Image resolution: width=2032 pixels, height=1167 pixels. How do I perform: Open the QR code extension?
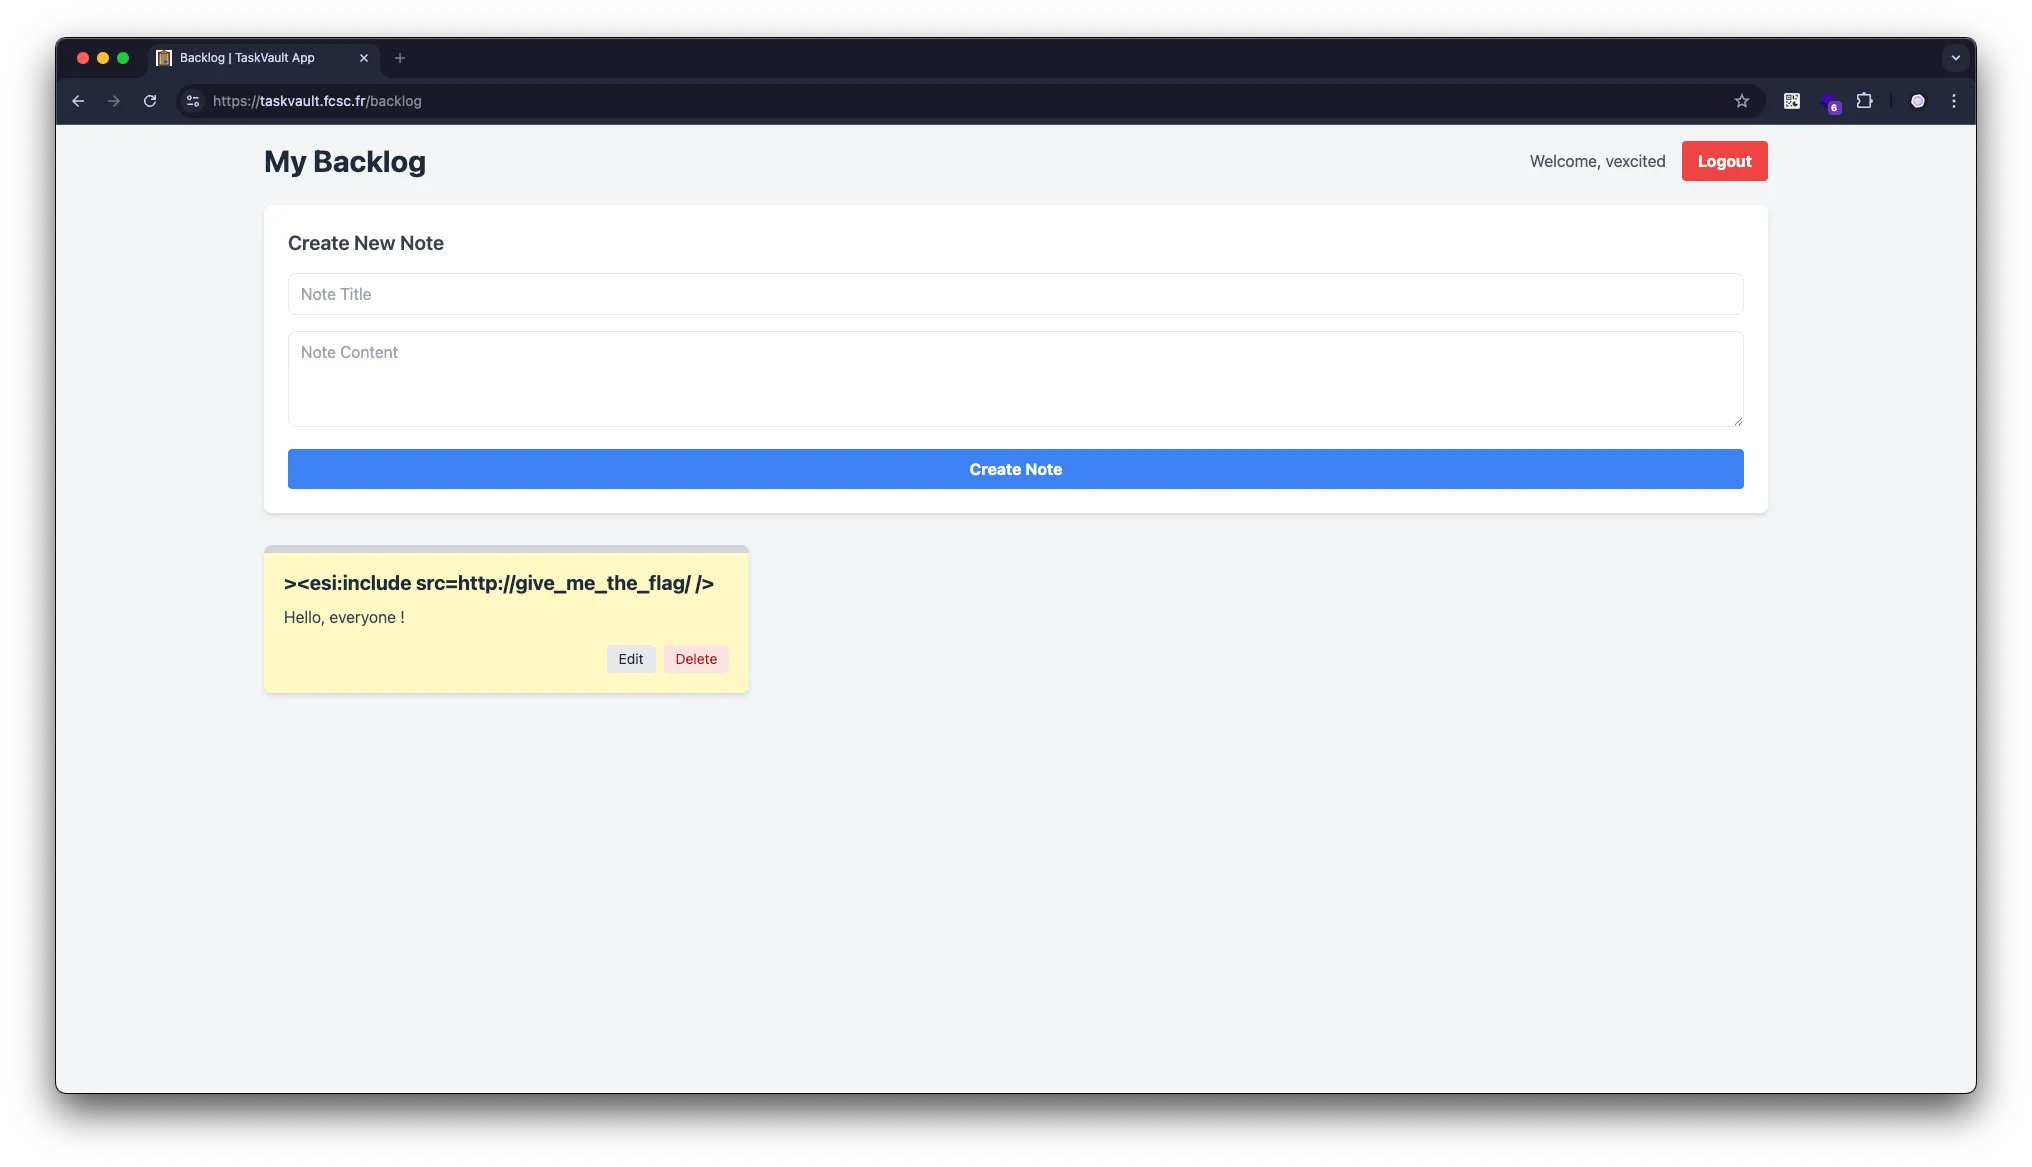[1791, 101]
